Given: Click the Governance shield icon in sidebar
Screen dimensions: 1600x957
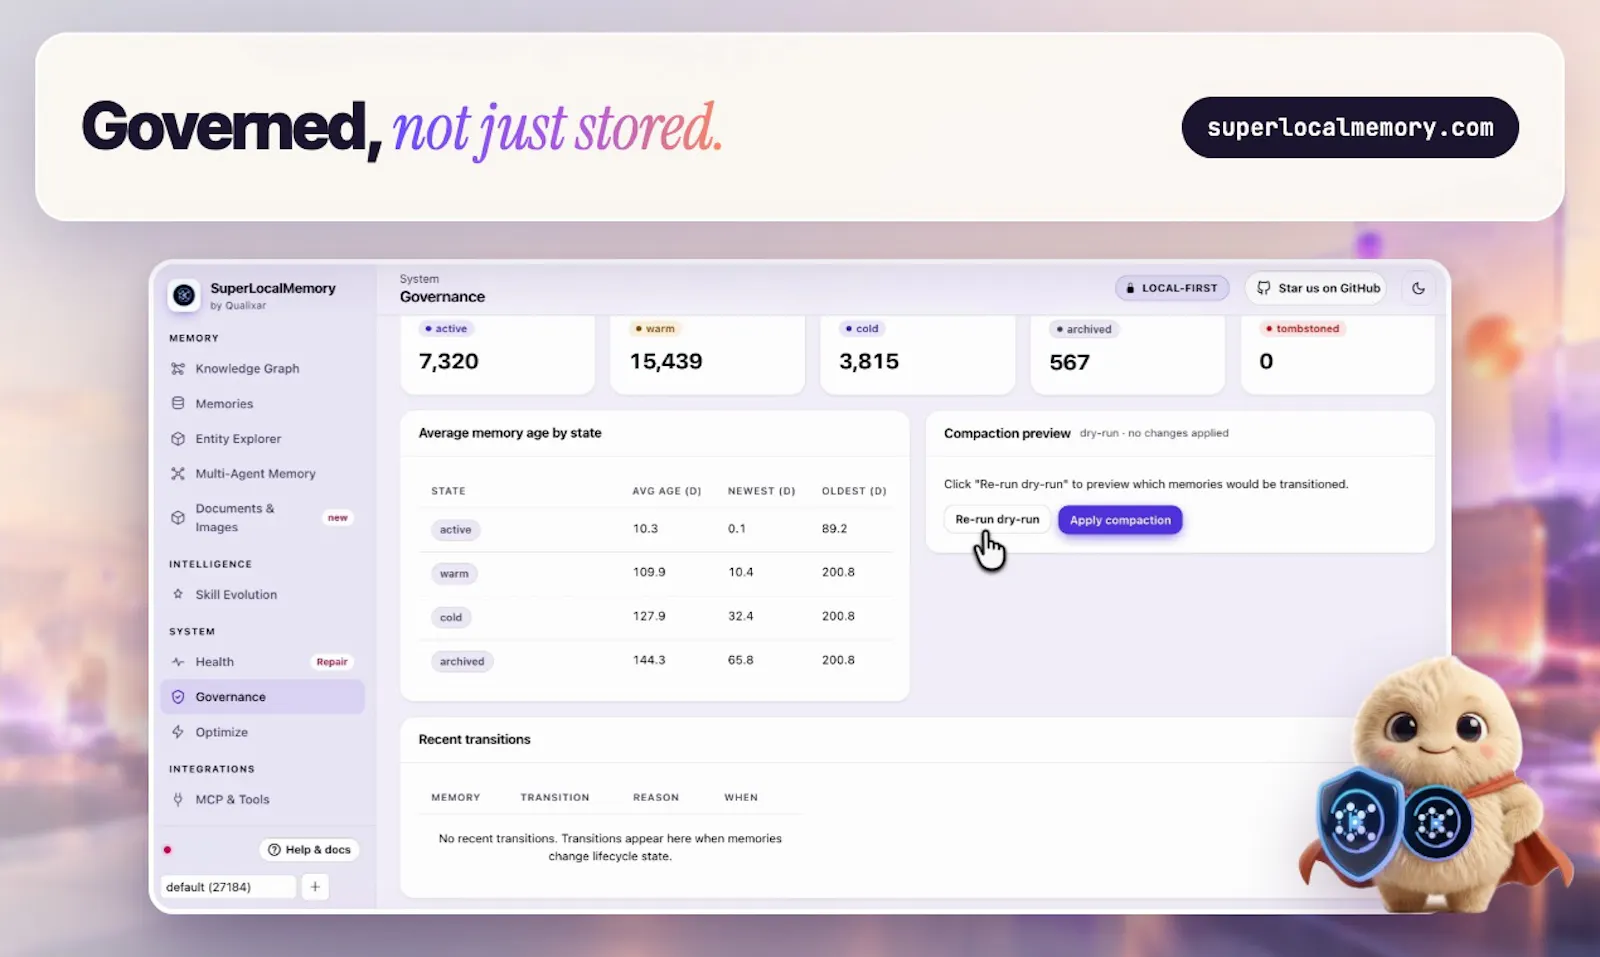Looking at the screenshot, I should (x=178, y=697).
